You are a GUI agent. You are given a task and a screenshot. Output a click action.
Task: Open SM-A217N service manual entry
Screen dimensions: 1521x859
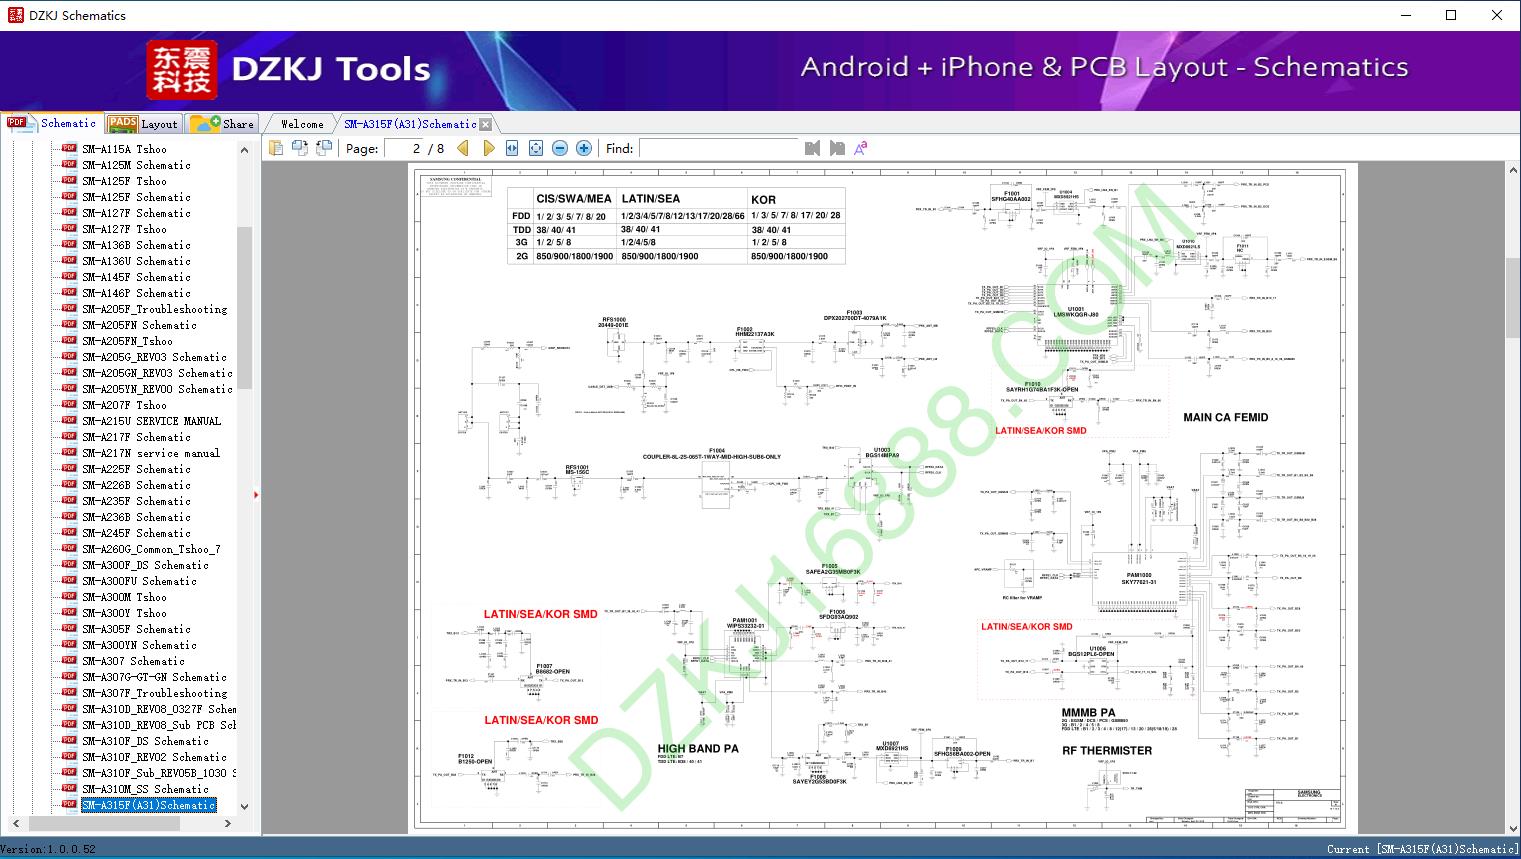pos(151,453)
